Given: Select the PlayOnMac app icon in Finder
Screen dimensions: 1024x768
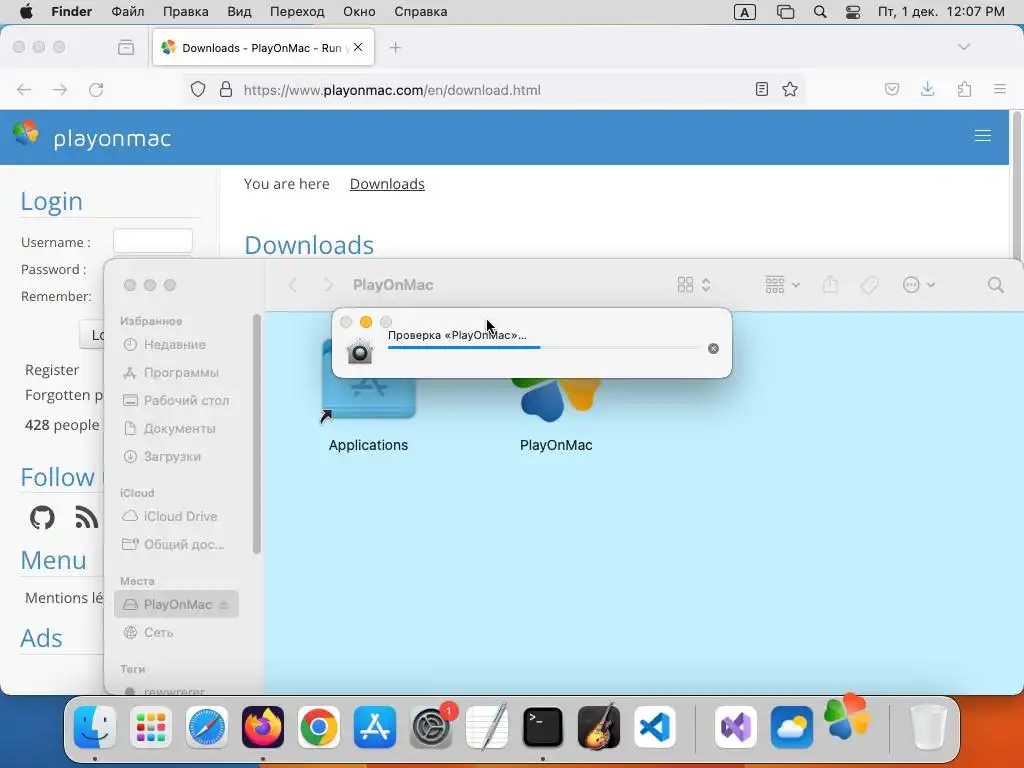Looking at the screenshot, I should [556, 414].
